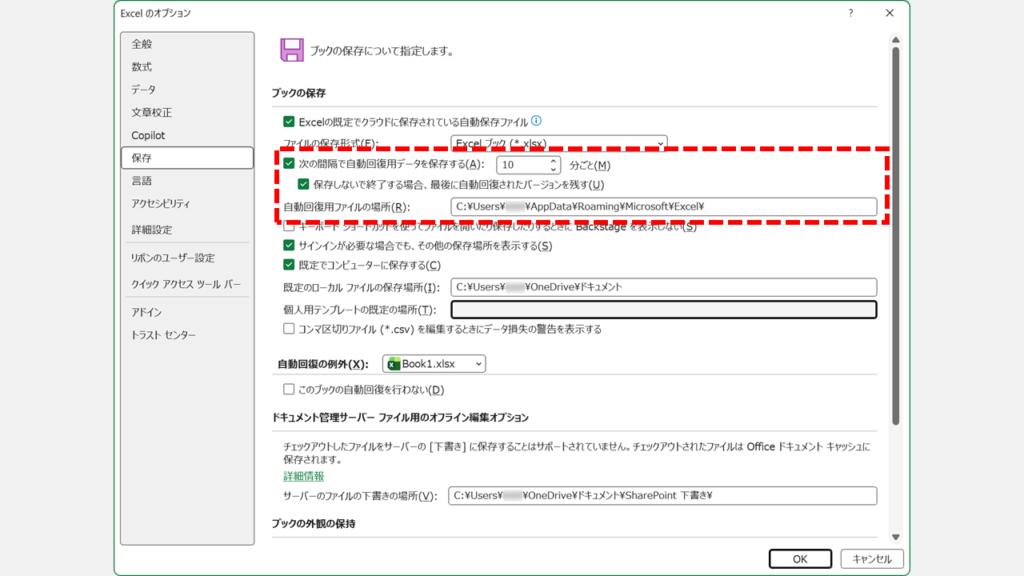Increase the AutoRecover minutes with the up arrow

(x=552, y=161)
